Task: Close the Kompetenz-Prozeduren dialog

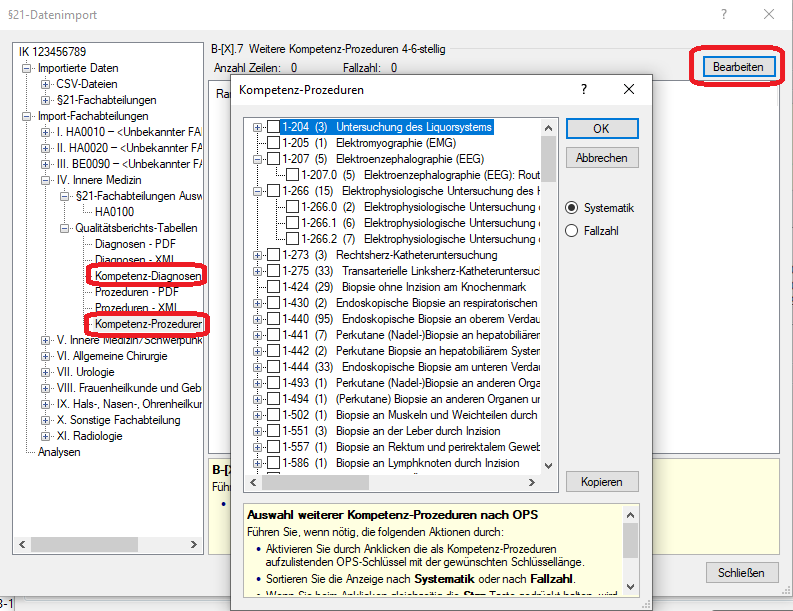Action: (x=629, y=90)
